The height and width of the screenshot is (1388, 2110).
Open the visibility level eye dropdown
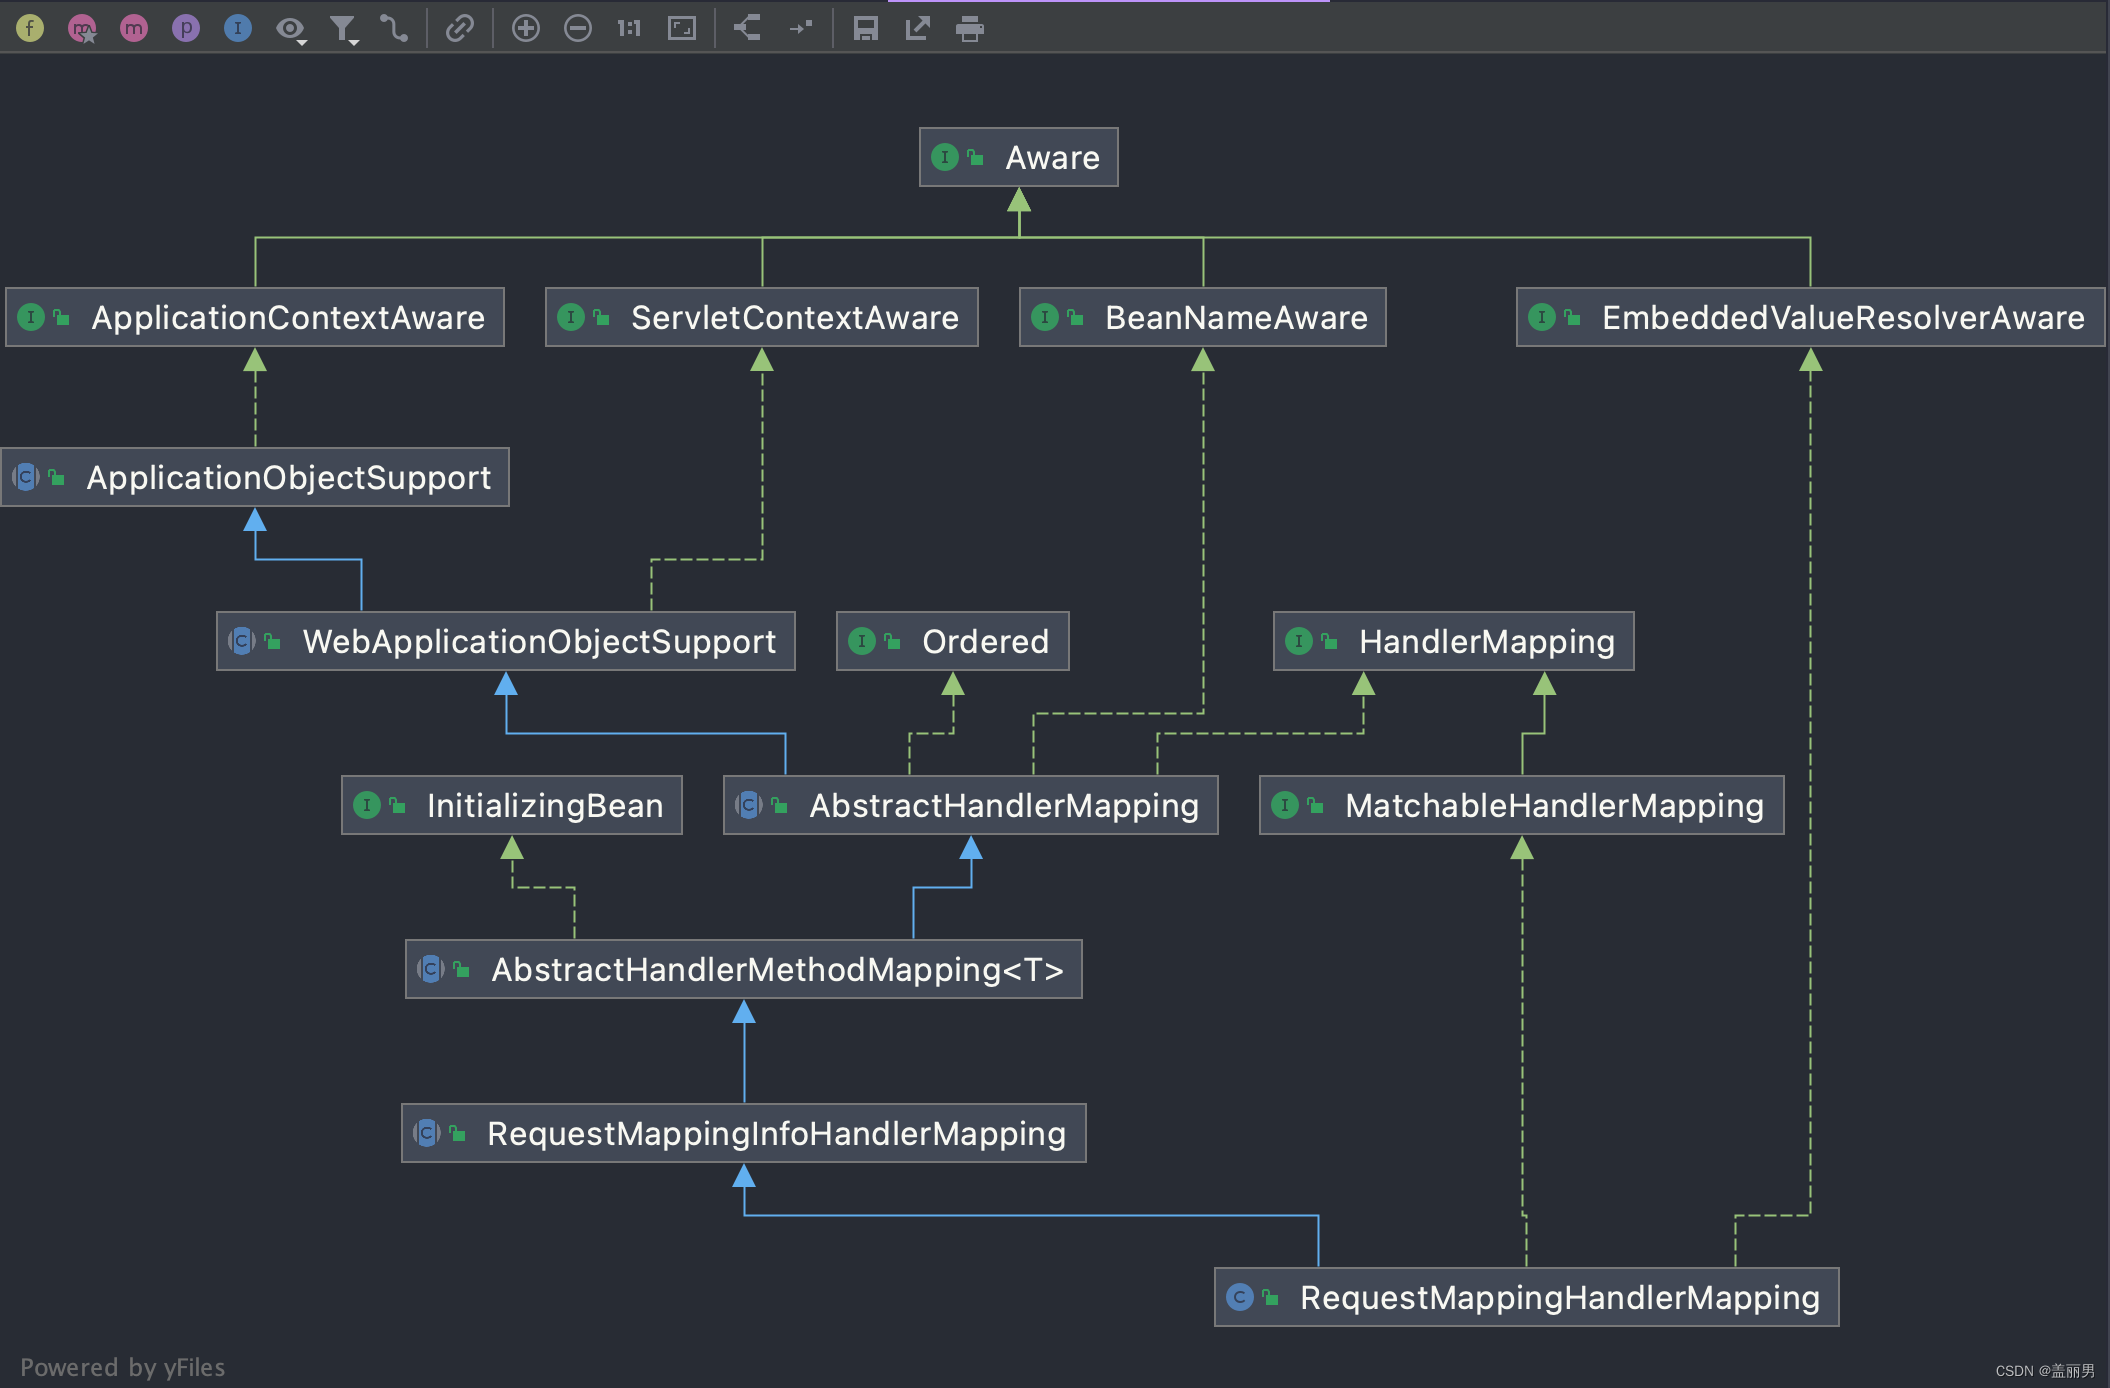click(291, 29)
